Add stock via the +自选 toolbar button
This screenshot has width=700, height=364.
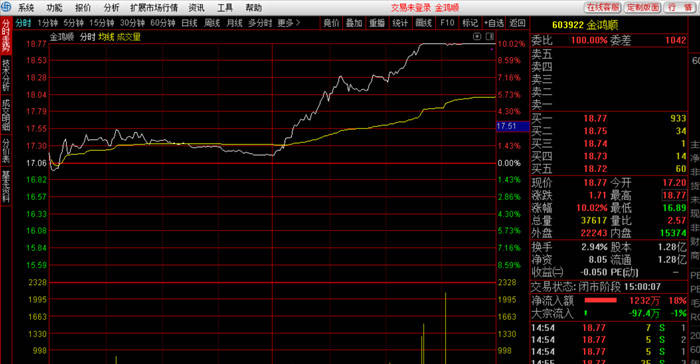click(494, 23)
